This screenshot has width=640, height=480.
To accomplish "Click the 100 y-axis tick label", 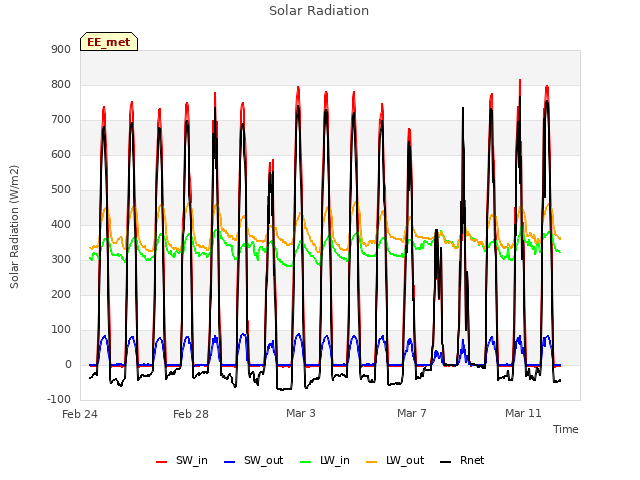I will point(61,329).
